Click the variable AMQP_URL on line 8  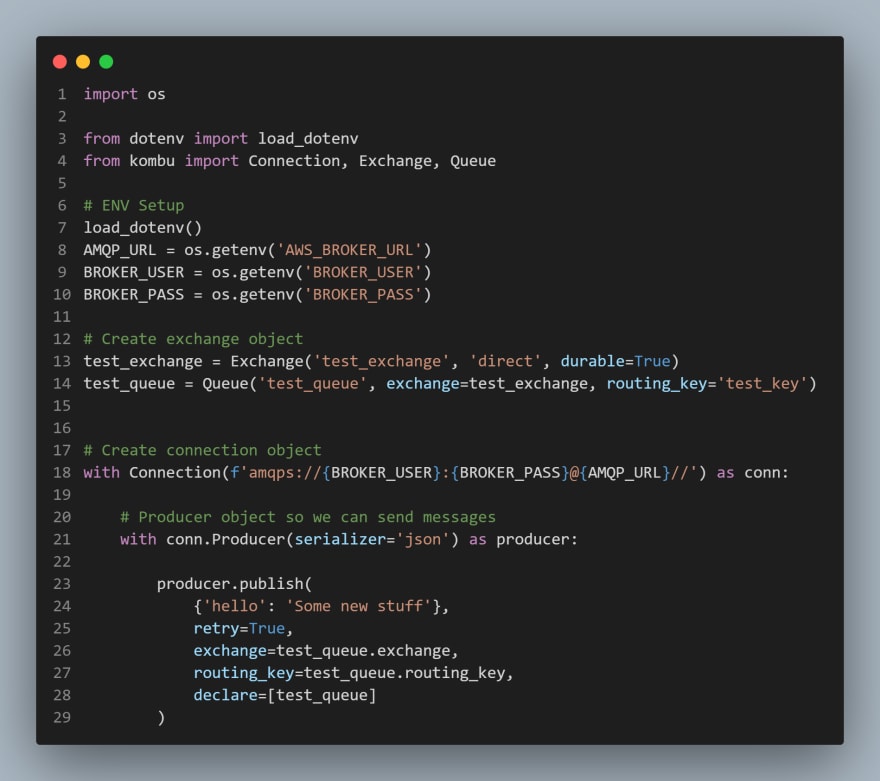click(x=120, y=250)
